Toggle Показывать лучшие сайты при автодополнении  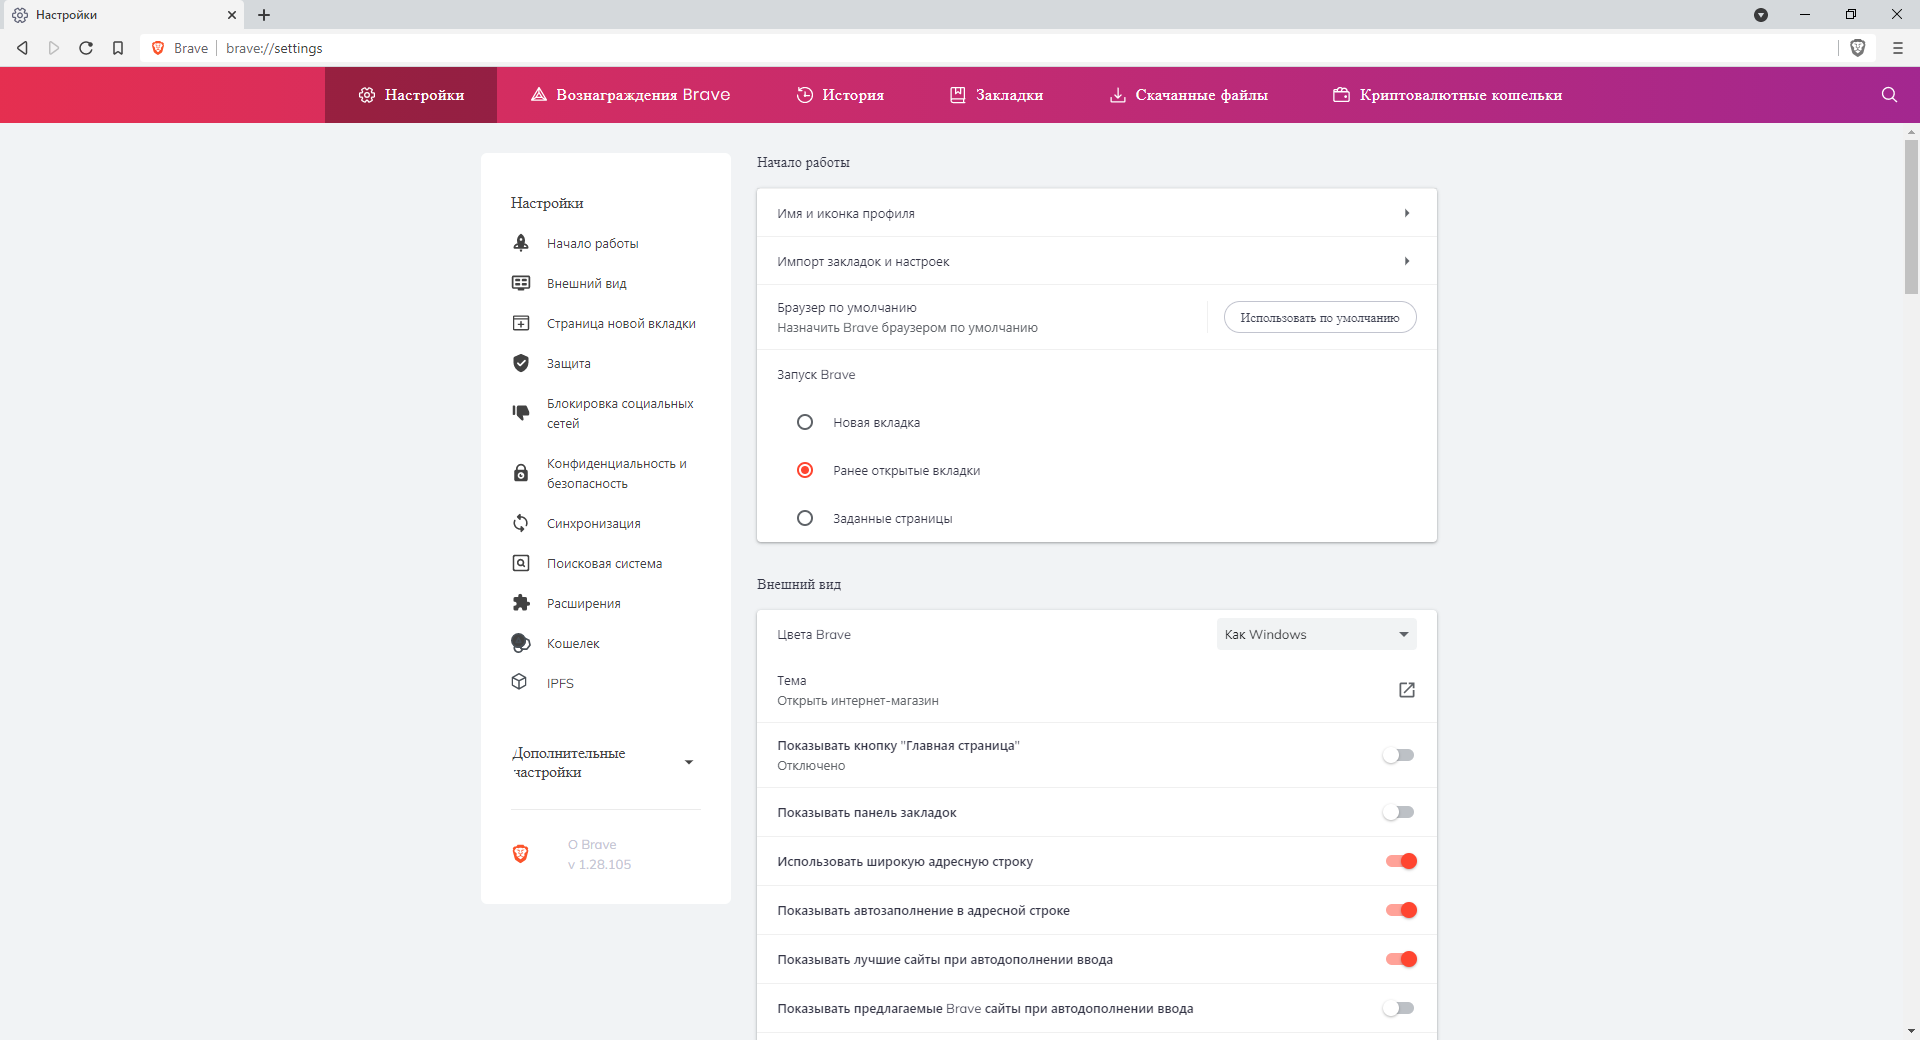[1401, 959]
